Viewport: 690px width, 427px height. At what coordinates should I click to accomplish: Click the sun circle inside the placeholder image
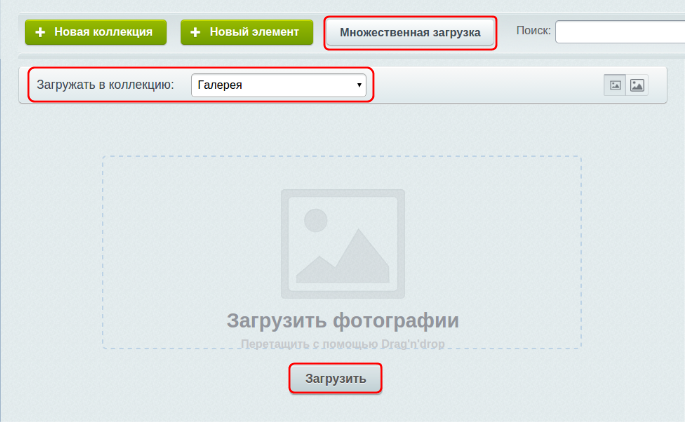click(316, 221)
